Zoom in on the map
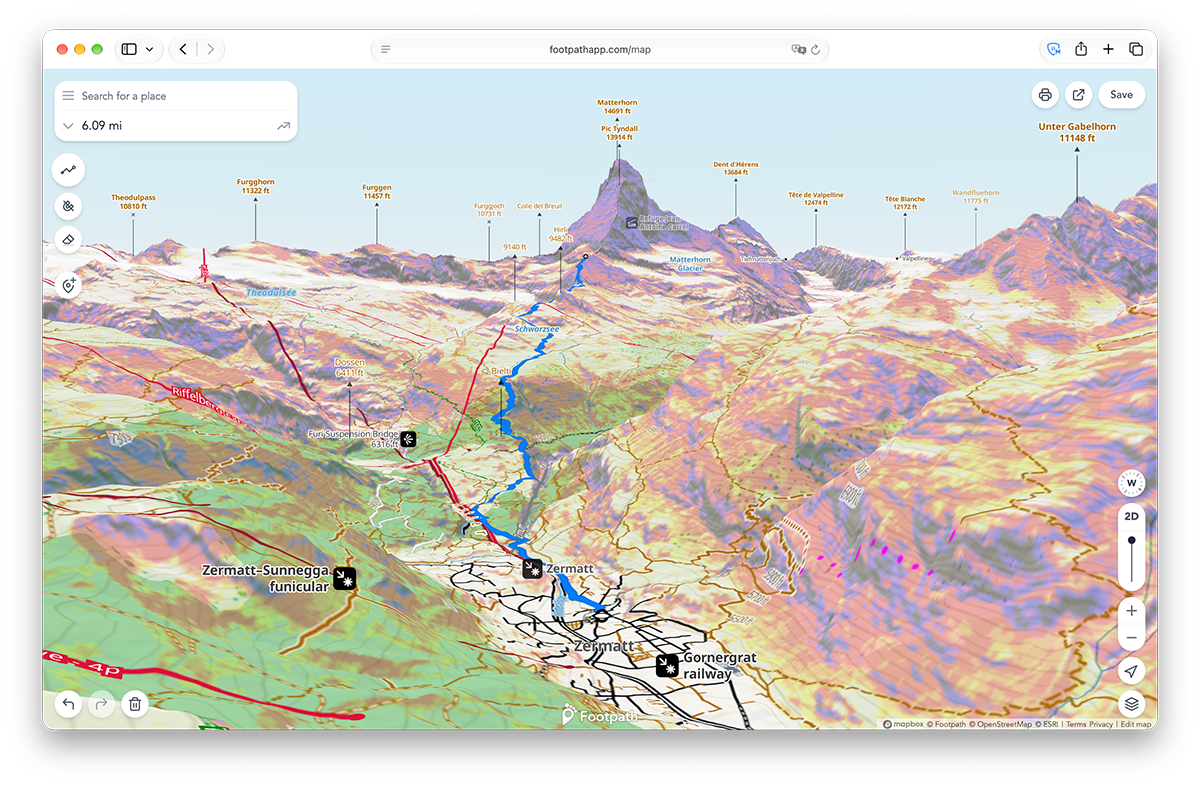 [x=1132, y=611]
